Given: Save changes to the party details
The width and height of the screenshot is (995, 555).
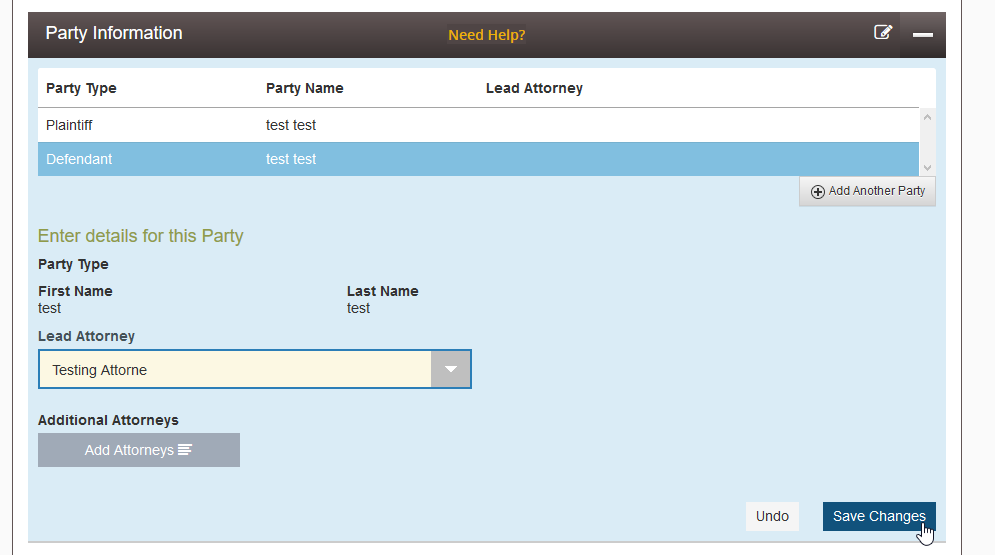Looking at the screenshot, I should pos(879,516).
